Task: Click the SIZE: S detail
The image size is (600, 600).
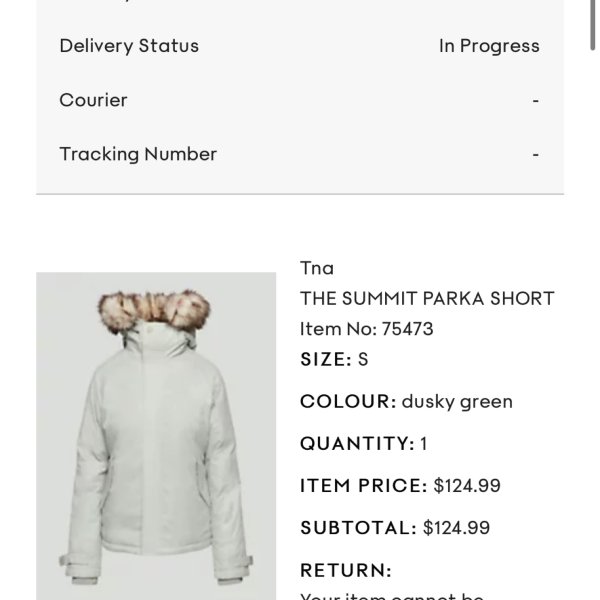Action: pos(334,359)
